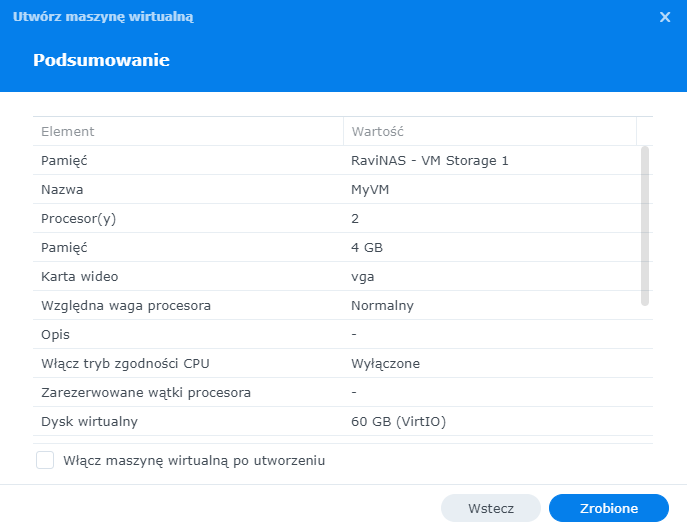
Task: Click the Włącz maszynę wirtualną po utworzeniu label
Action: (194, 461)
